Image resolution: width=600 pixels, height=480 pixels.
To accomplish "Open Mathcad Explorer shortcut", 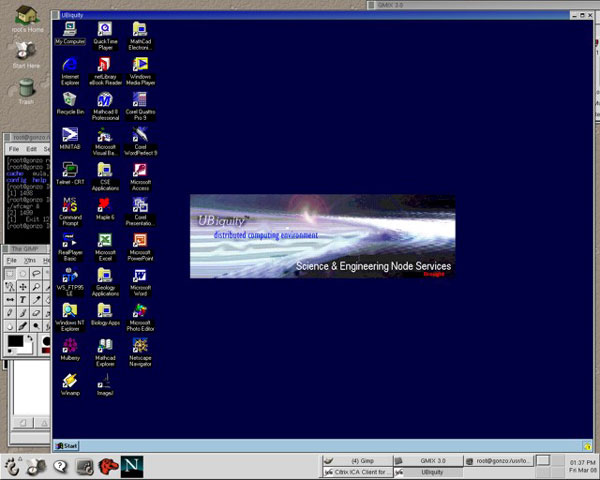I will pos(105,353).
